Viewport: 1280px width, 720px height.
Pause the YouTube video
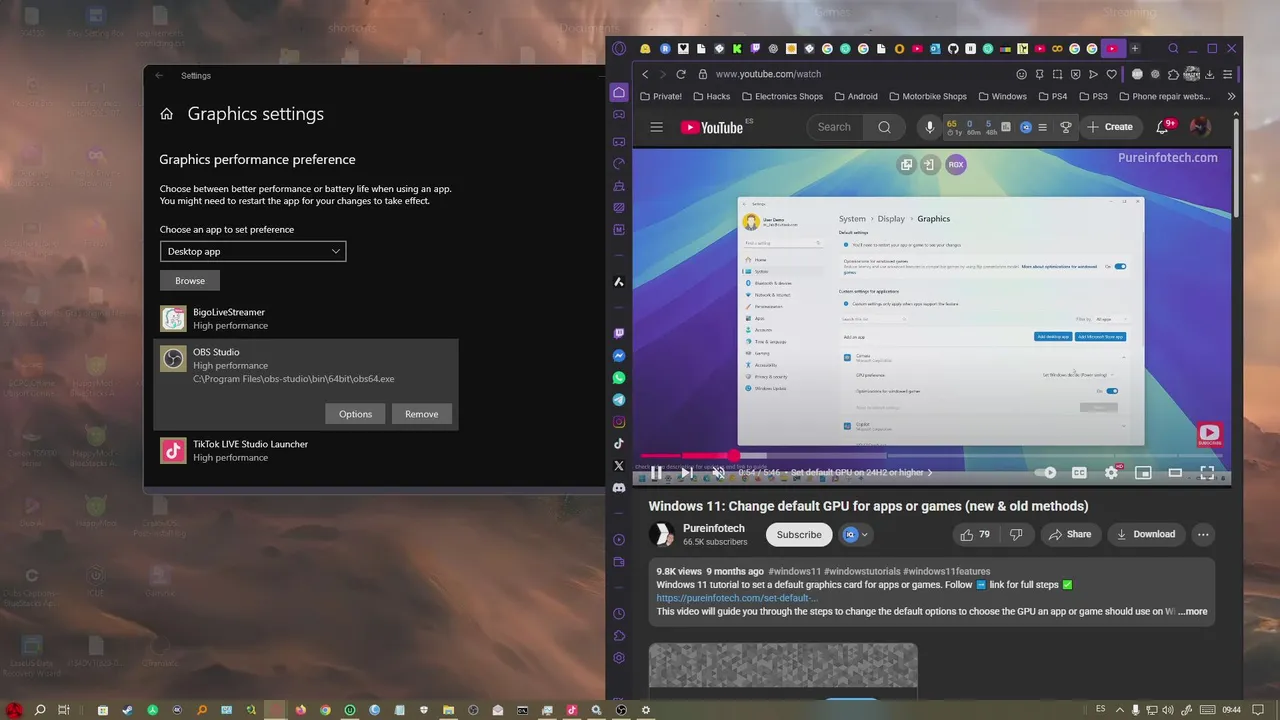tap(656, 472)
